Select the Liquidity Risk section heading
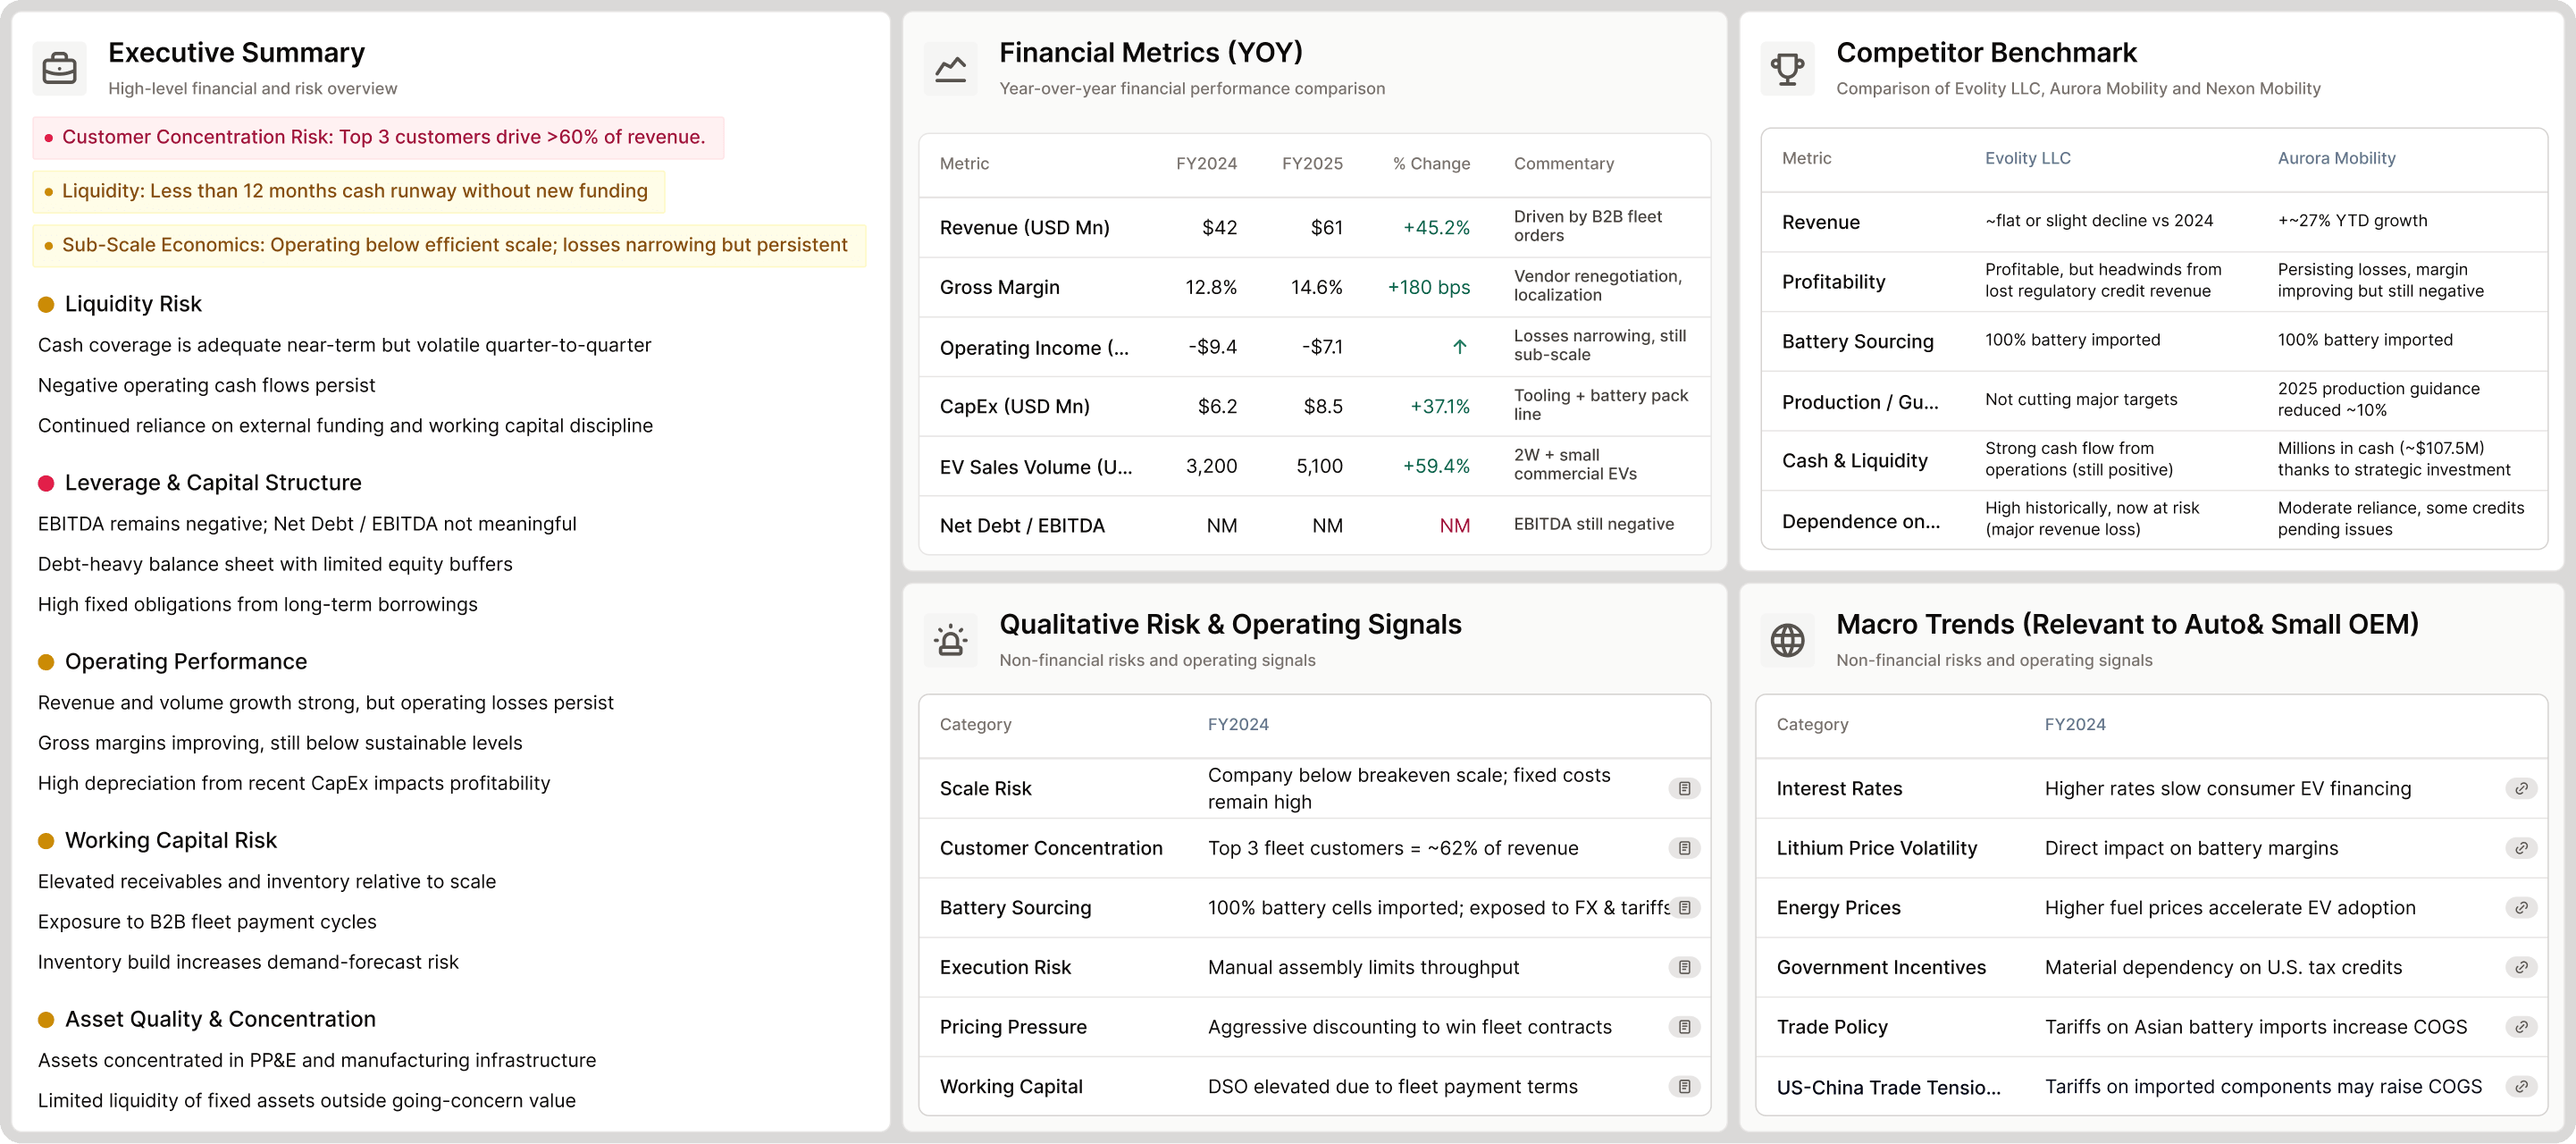 point(133,304)
